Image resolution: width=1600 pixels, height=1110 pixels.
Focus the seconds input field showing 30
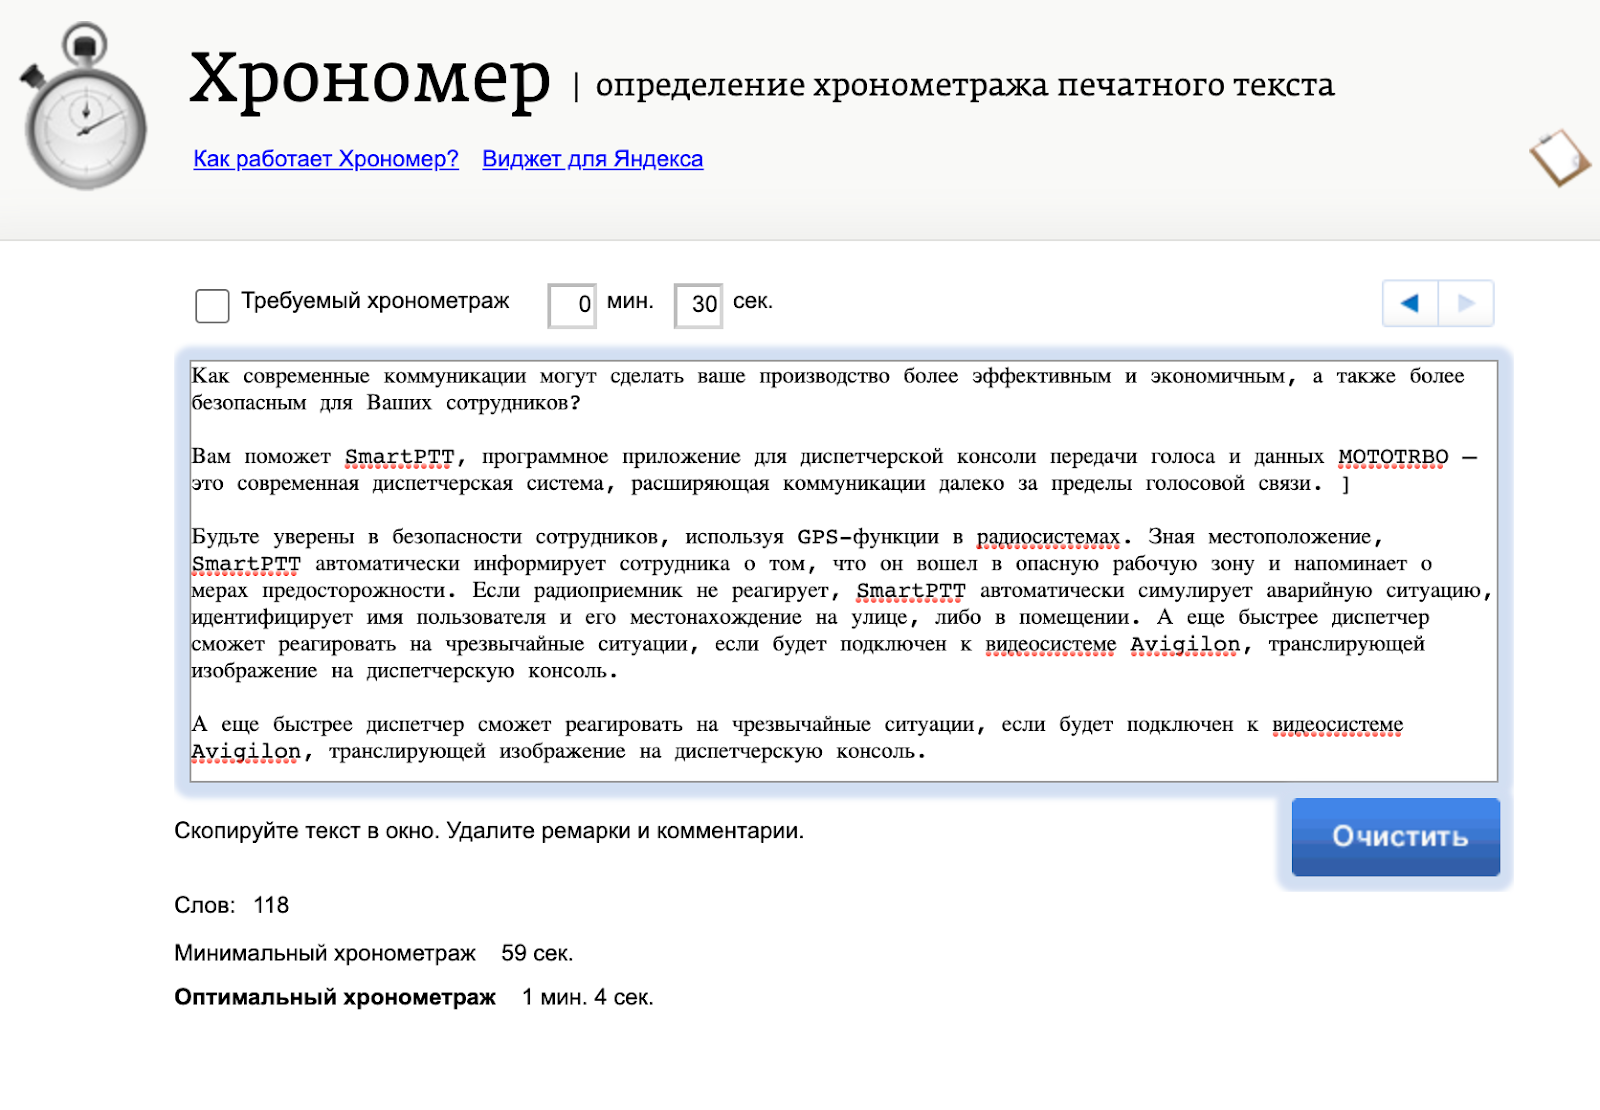click(x=700, y=305)
